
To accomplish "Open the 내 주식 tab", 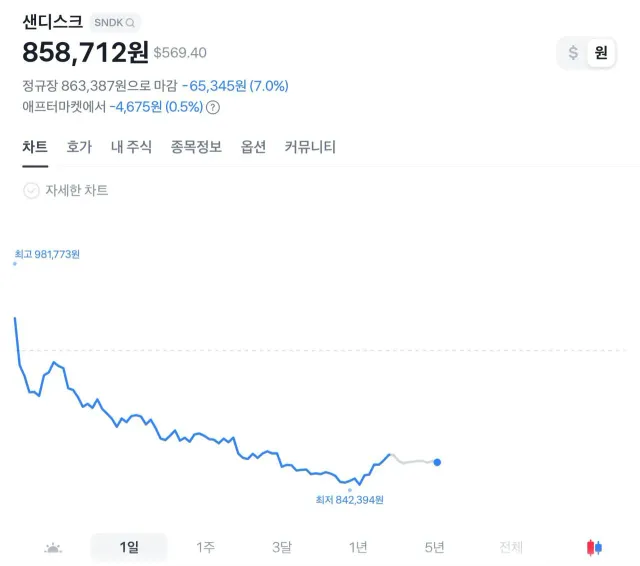I will coord(131,147).
